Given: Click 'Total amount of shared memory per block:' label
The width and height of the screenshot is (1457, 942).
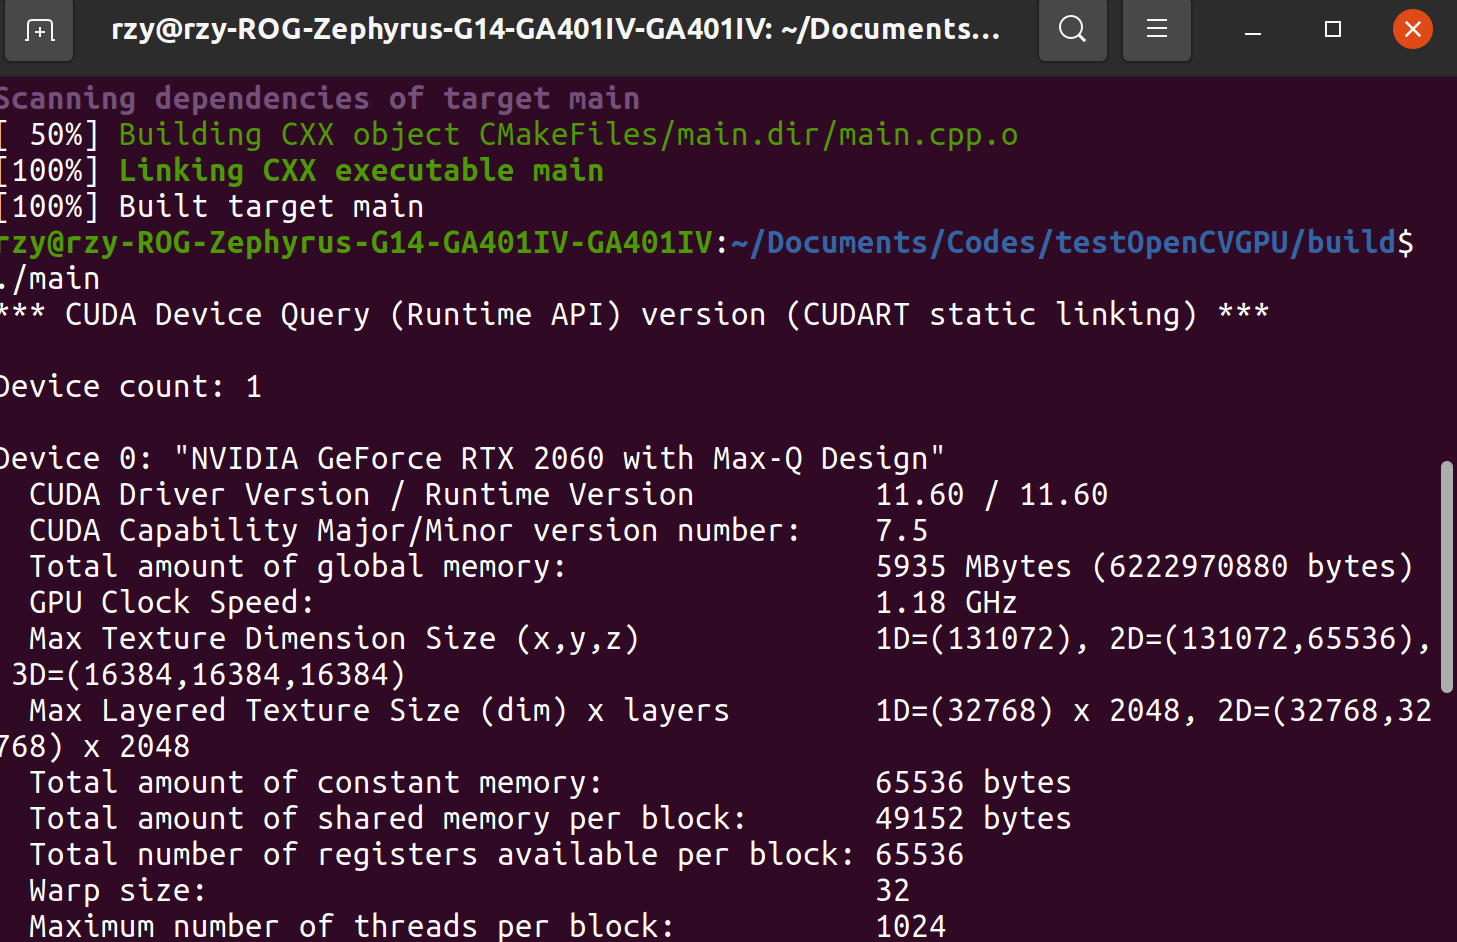Looking at the screenshot, I should [388, 818].
